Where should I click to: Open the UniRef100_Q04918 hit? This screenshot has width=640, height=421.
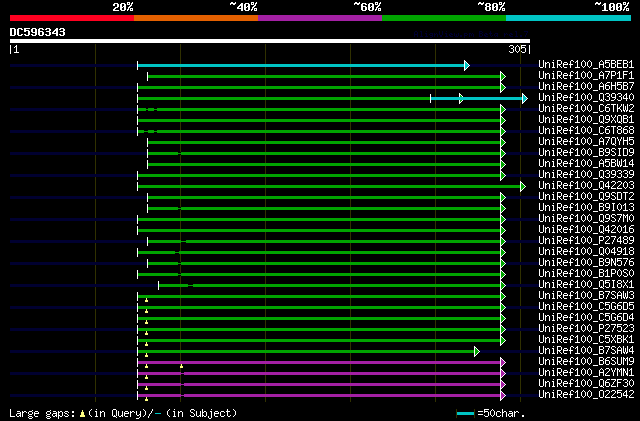(x=586, y=252)
